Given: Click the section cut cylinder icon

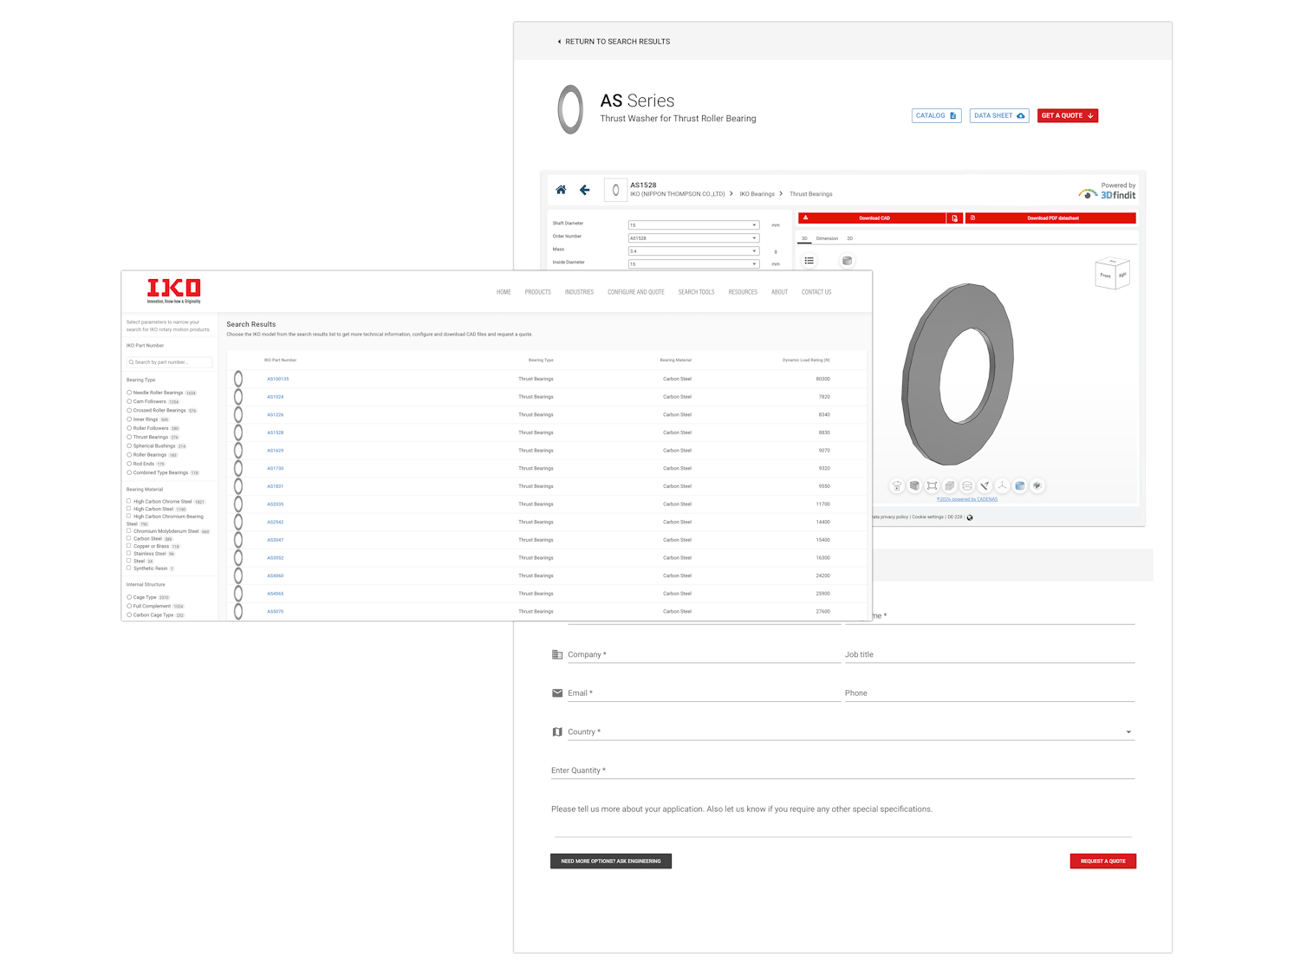Looking at the screenshot, I should (967, 486).
